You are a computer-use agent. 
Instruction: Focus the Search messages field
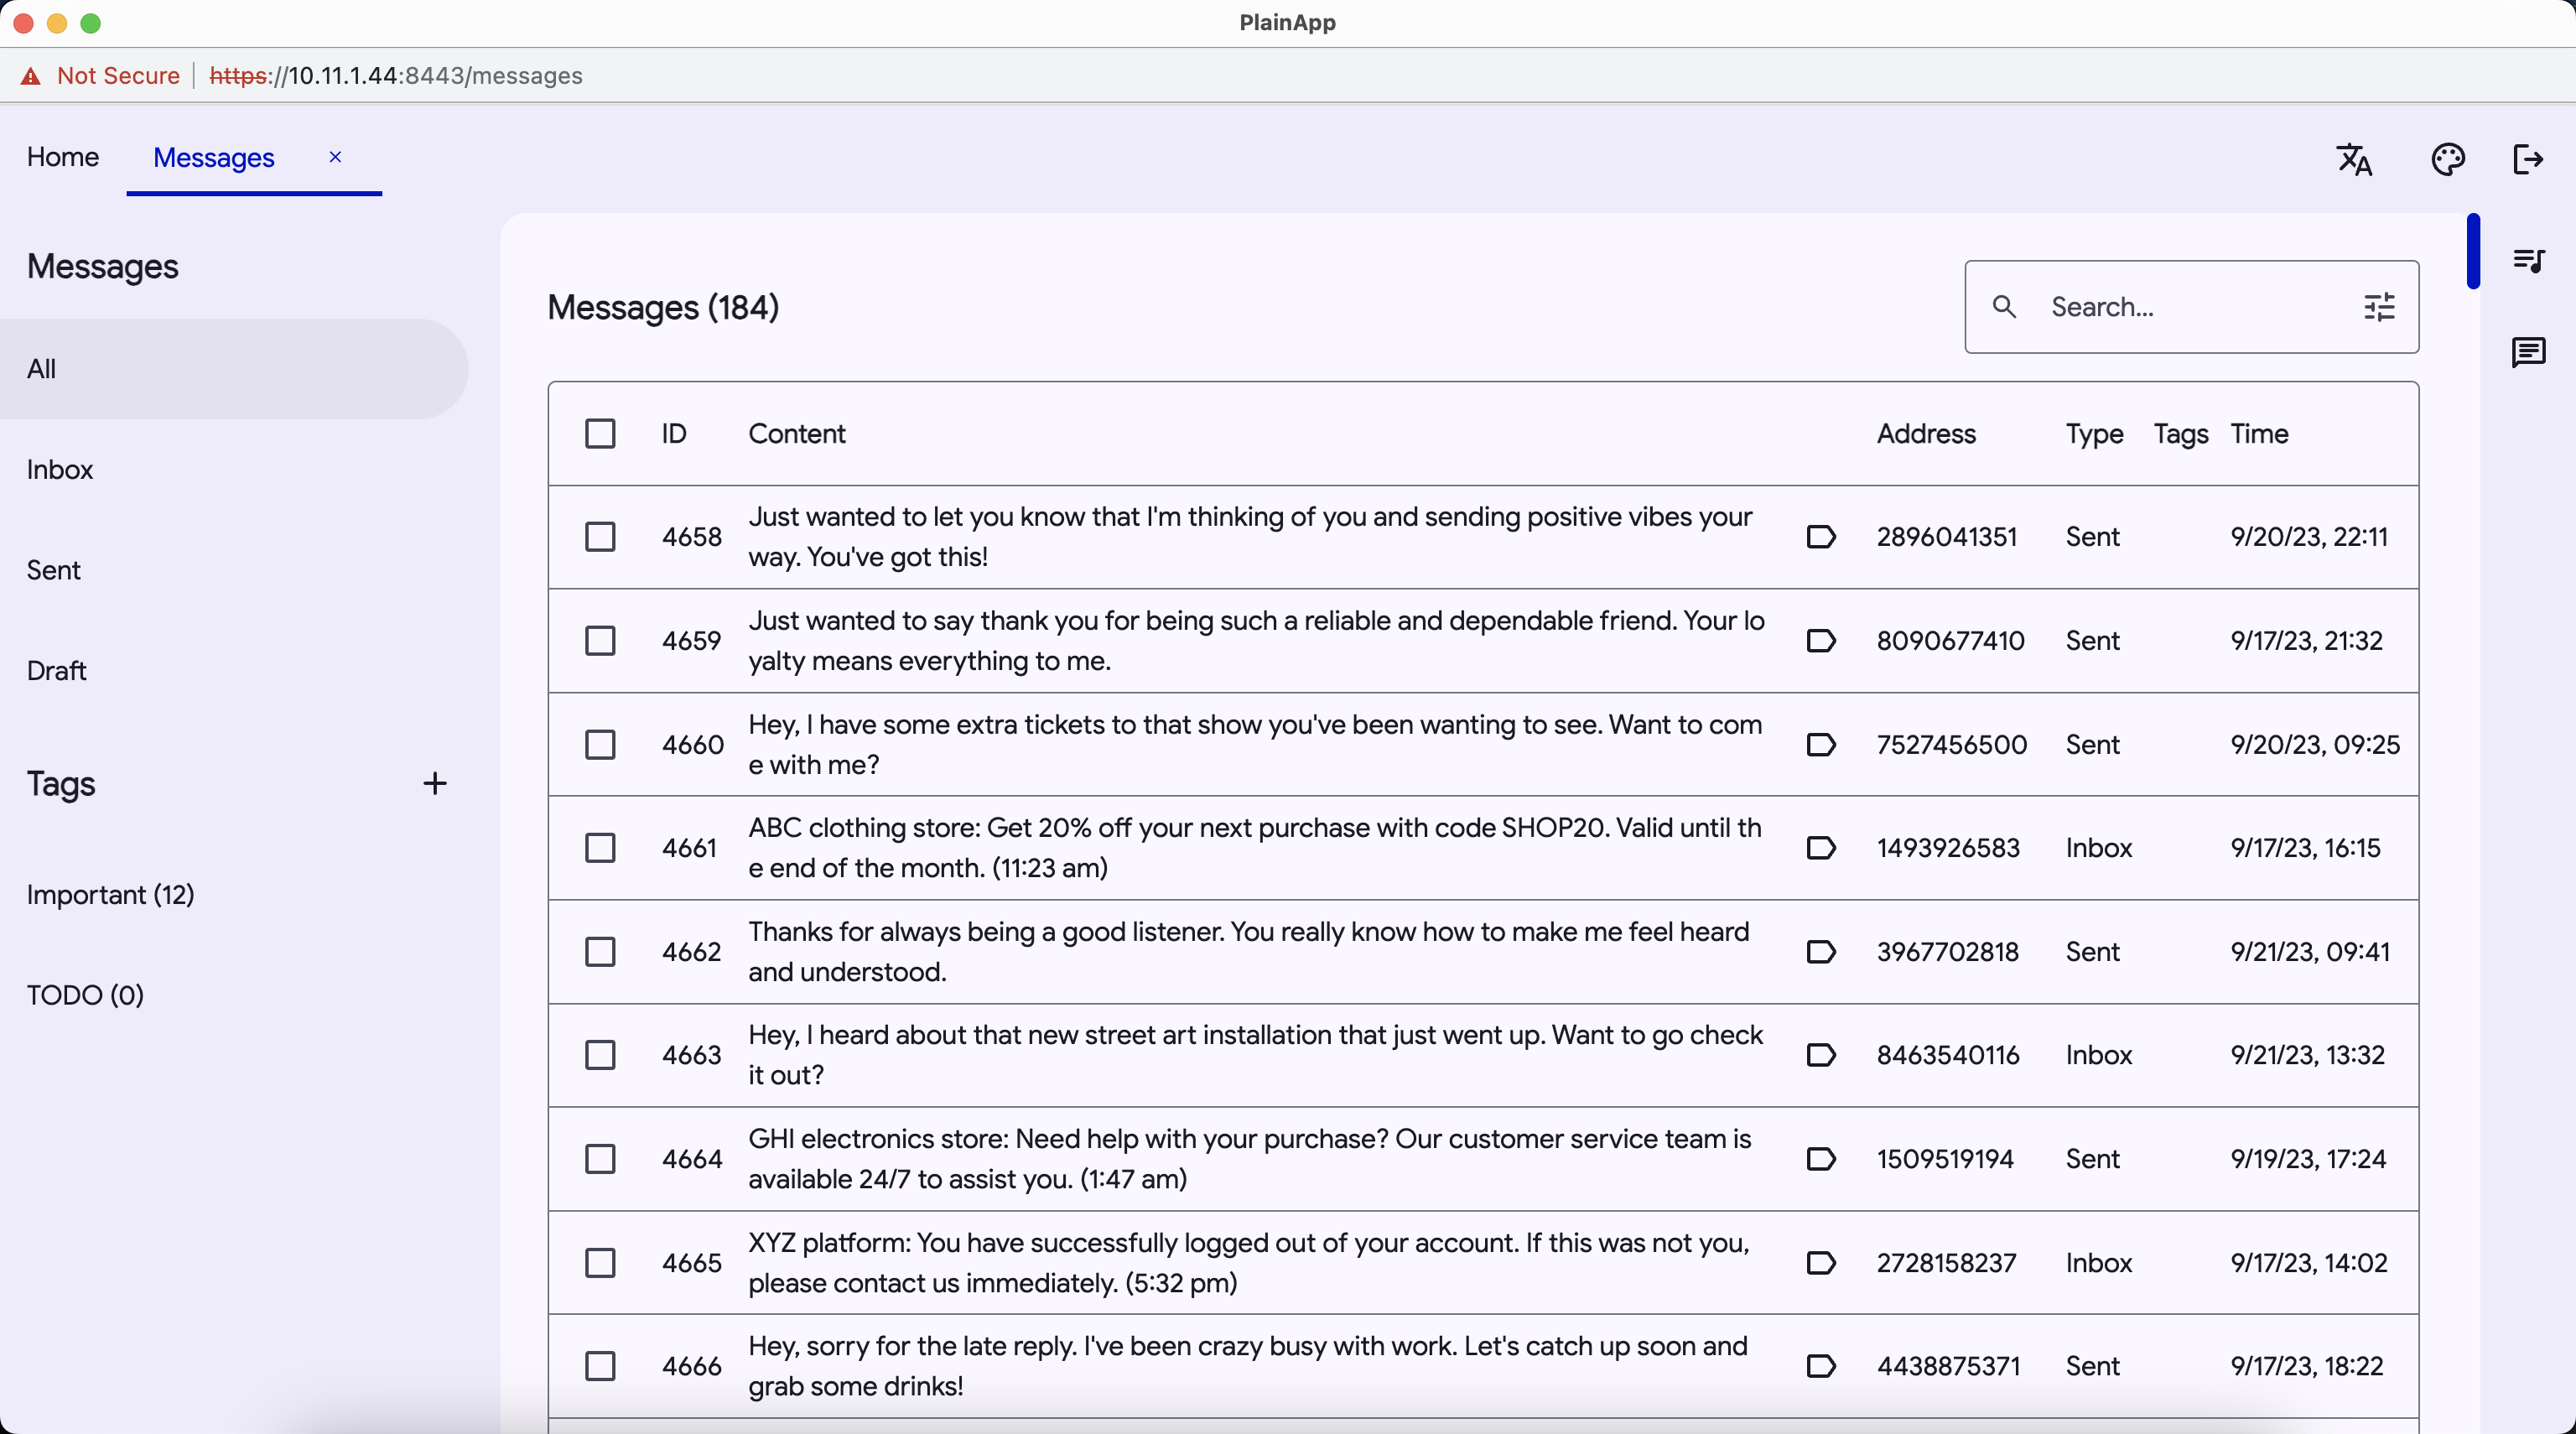pos(2190,307)
